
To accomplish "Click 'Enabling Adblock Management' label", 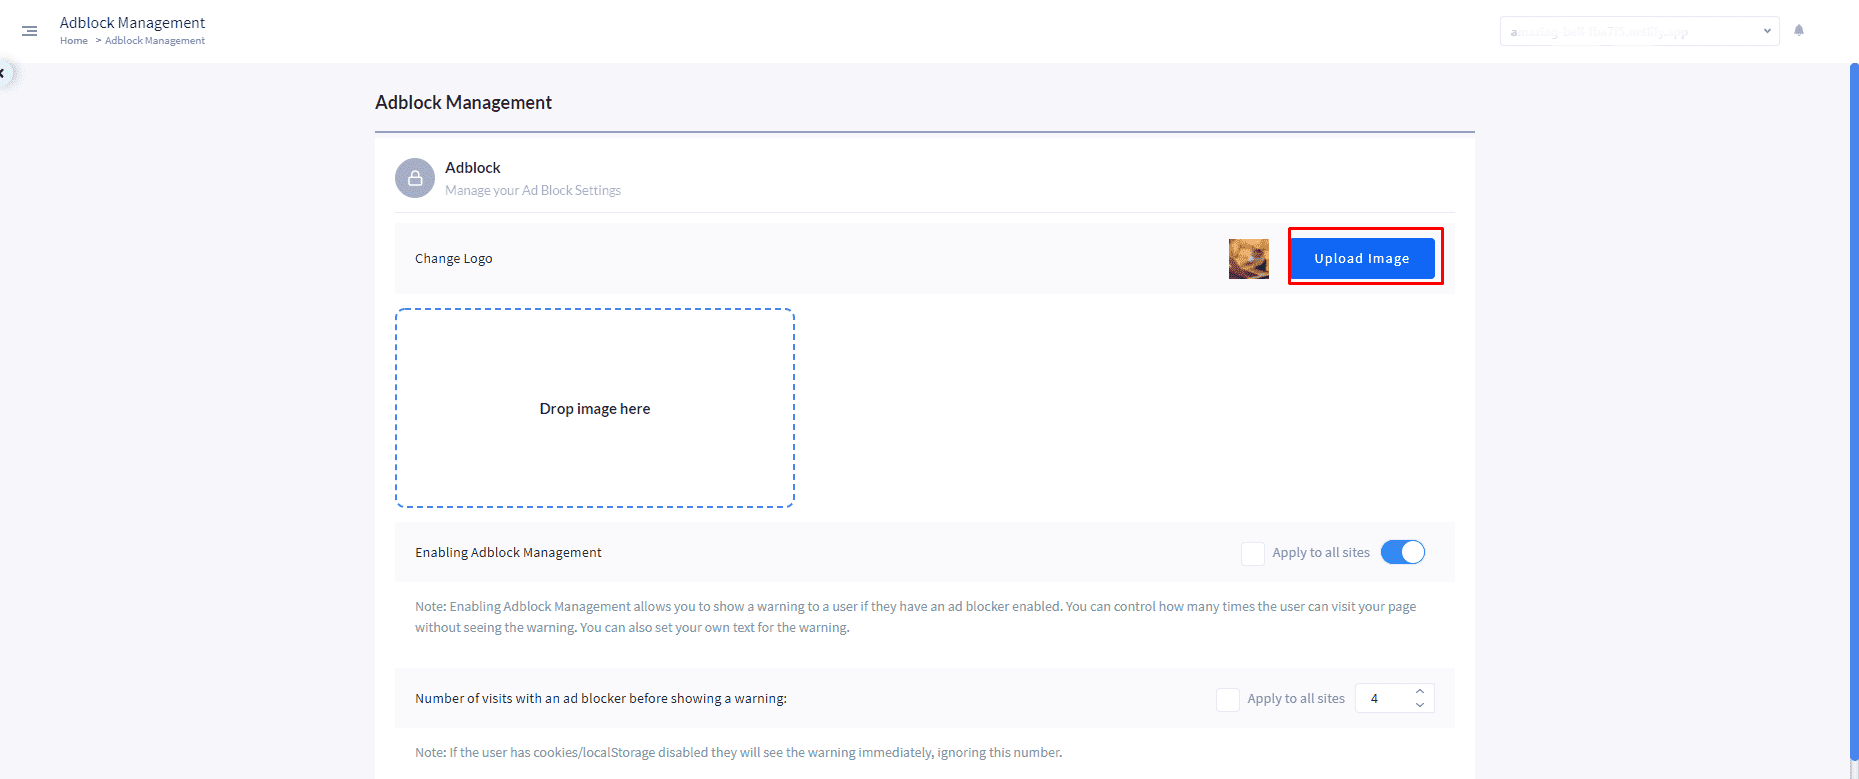I will click(508, 552).
